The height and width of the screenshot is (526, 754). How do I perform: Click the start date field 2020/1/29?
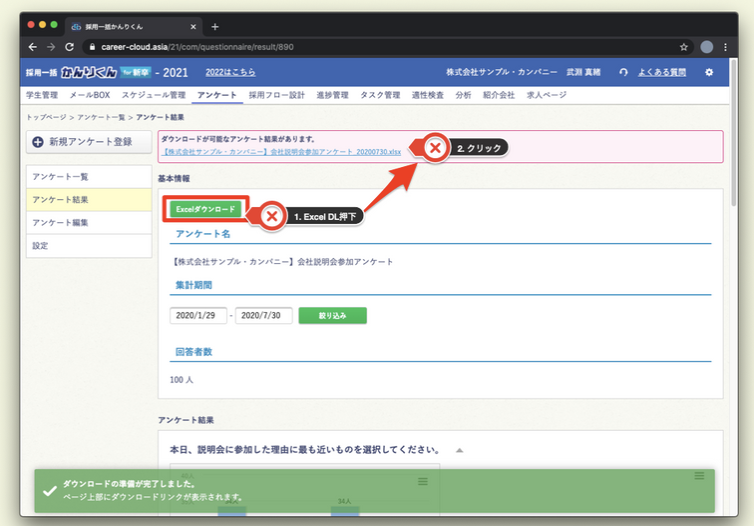pyautogui.click(x=197, y=315)
